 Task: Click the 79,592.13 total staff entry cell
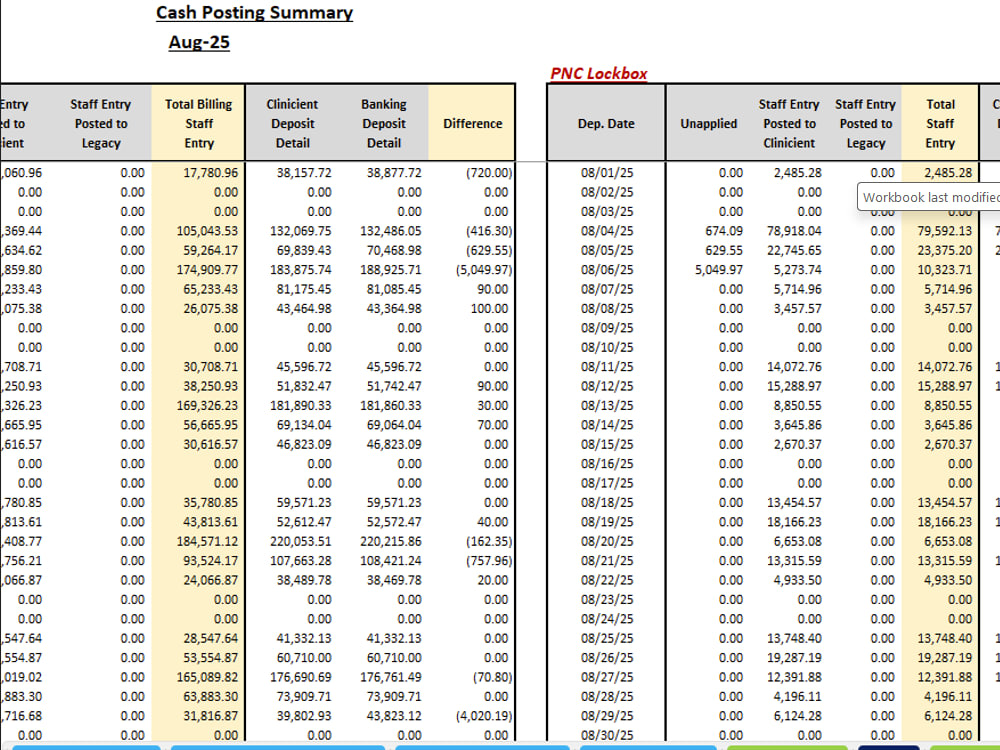[x=945, y=231]
